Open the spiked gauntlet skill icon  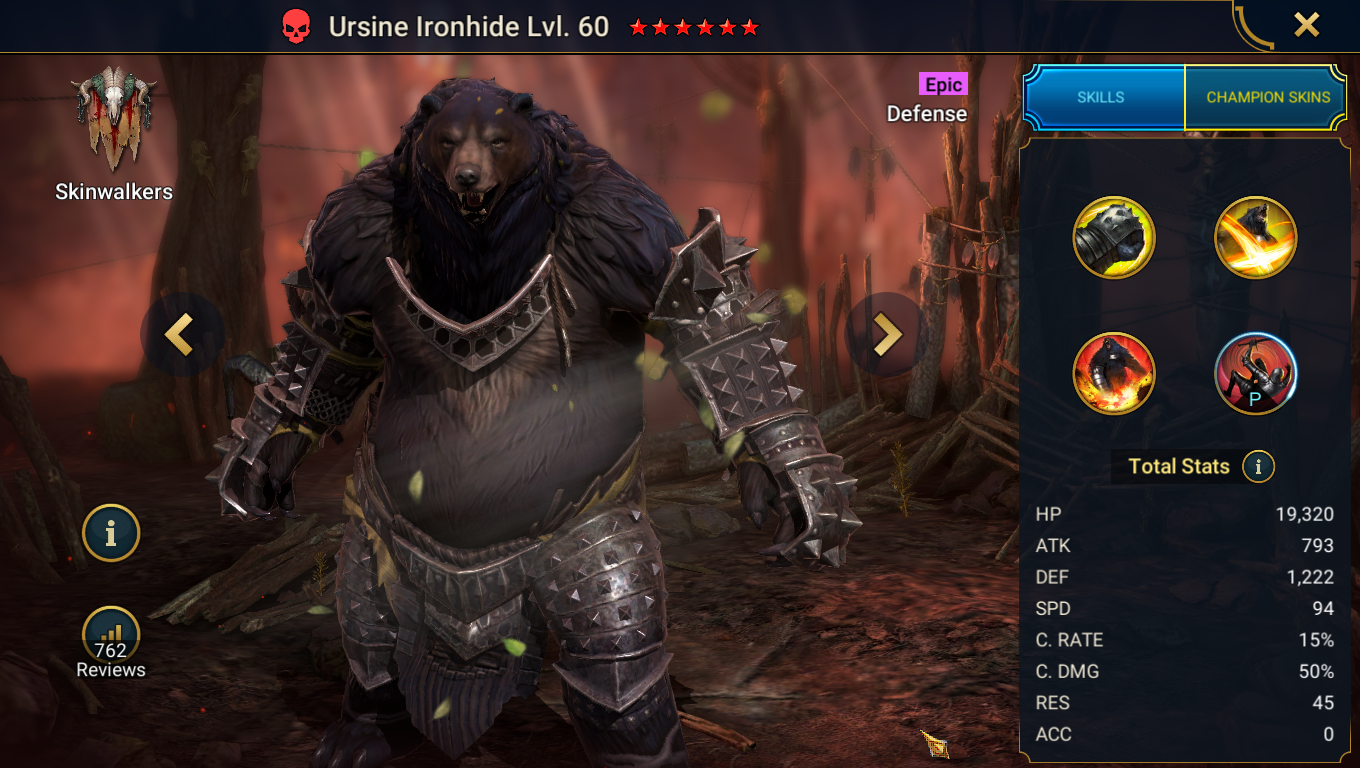click(x=1114, y=238)
